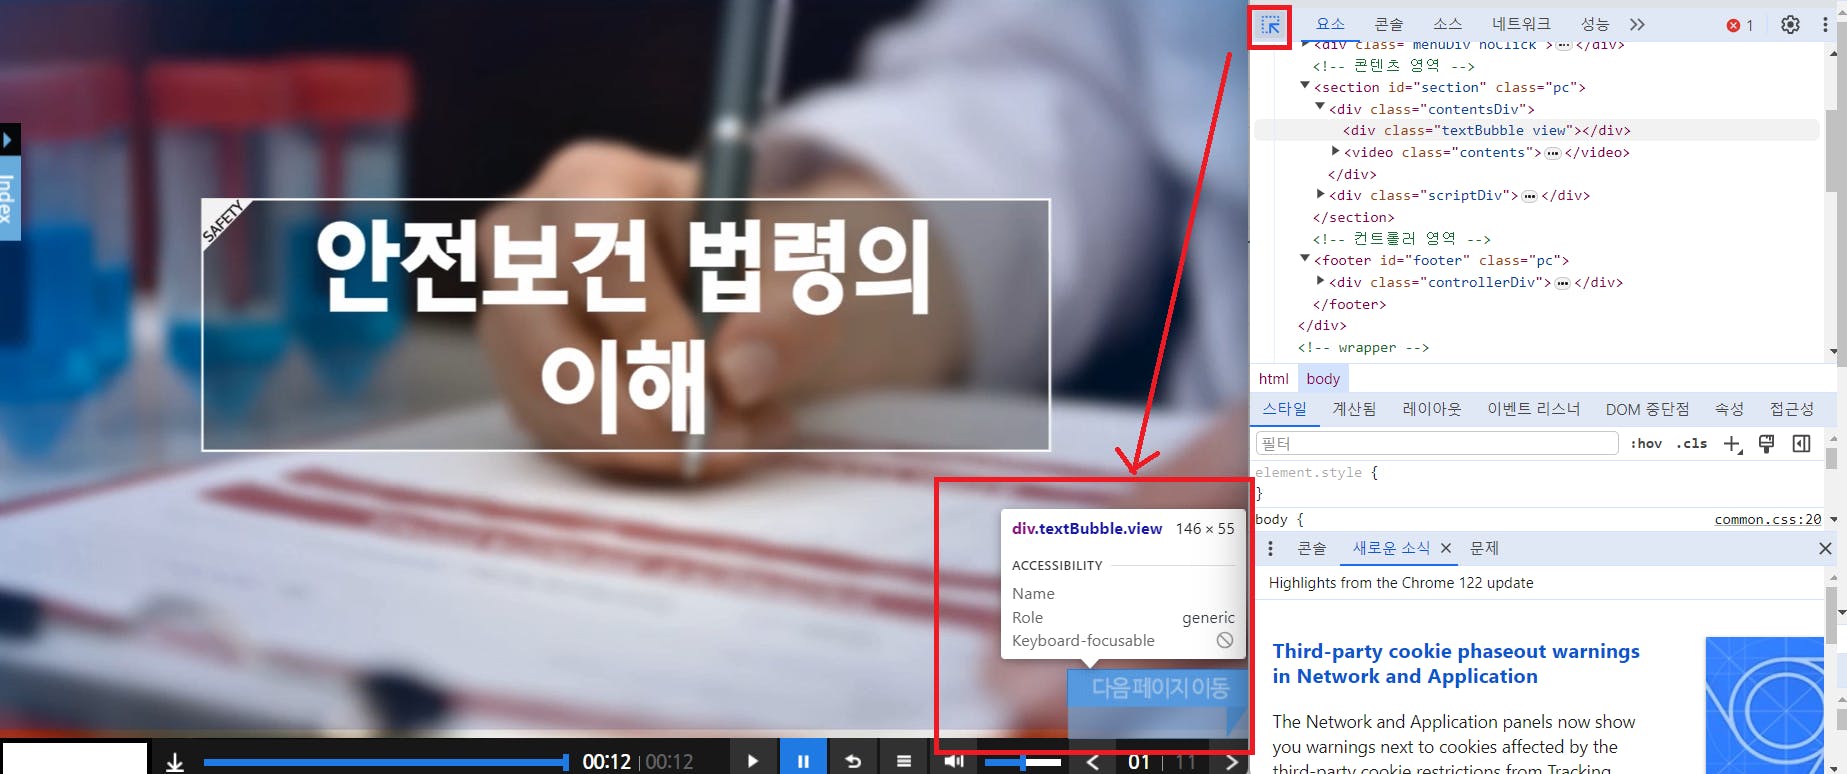
Task: Pause the lecture video
Action: coord(803,761)
